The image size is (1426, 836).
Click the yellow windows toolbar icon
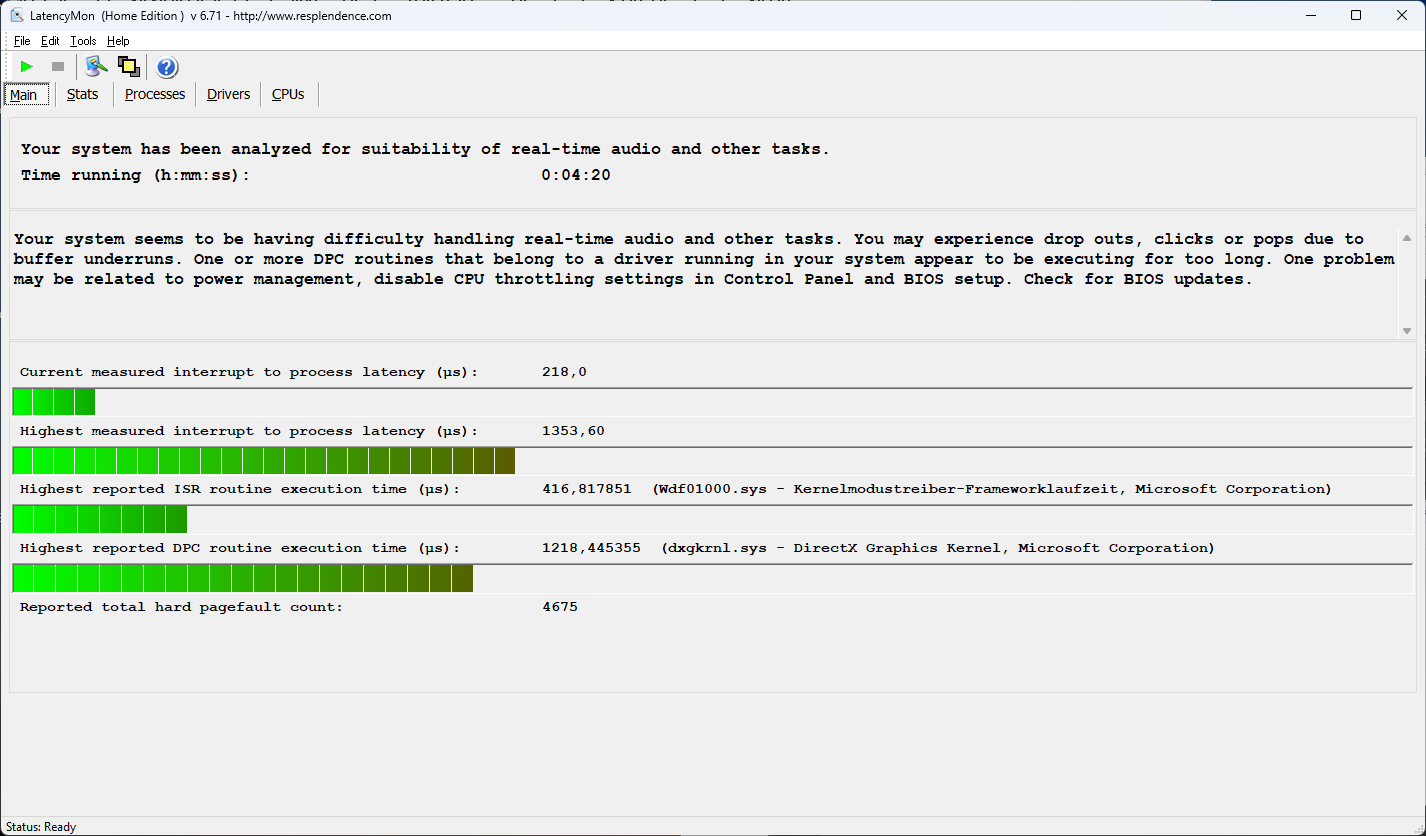pos(128,67)
